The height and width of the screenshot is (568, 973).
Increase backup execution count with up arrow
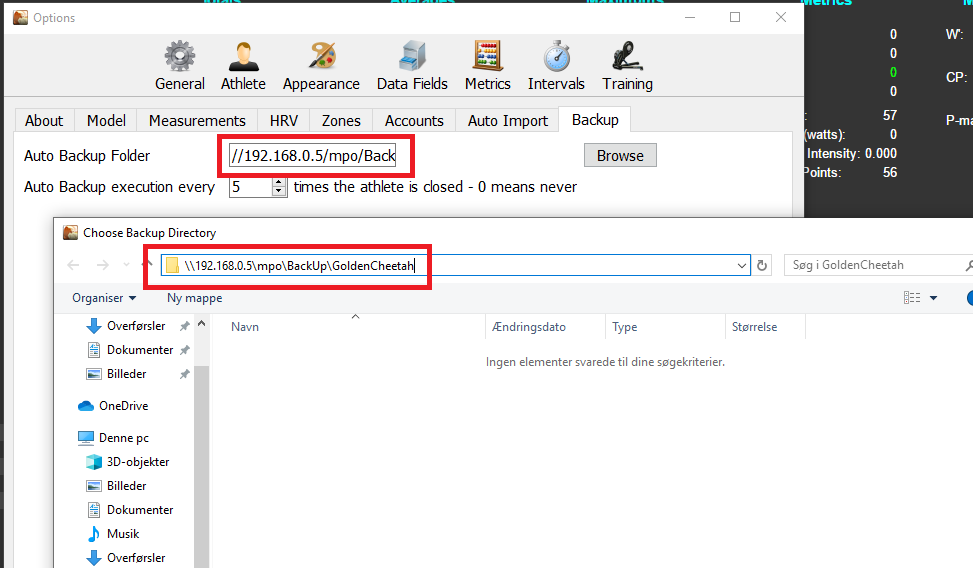pyautogui.click(x=279, y=182)
